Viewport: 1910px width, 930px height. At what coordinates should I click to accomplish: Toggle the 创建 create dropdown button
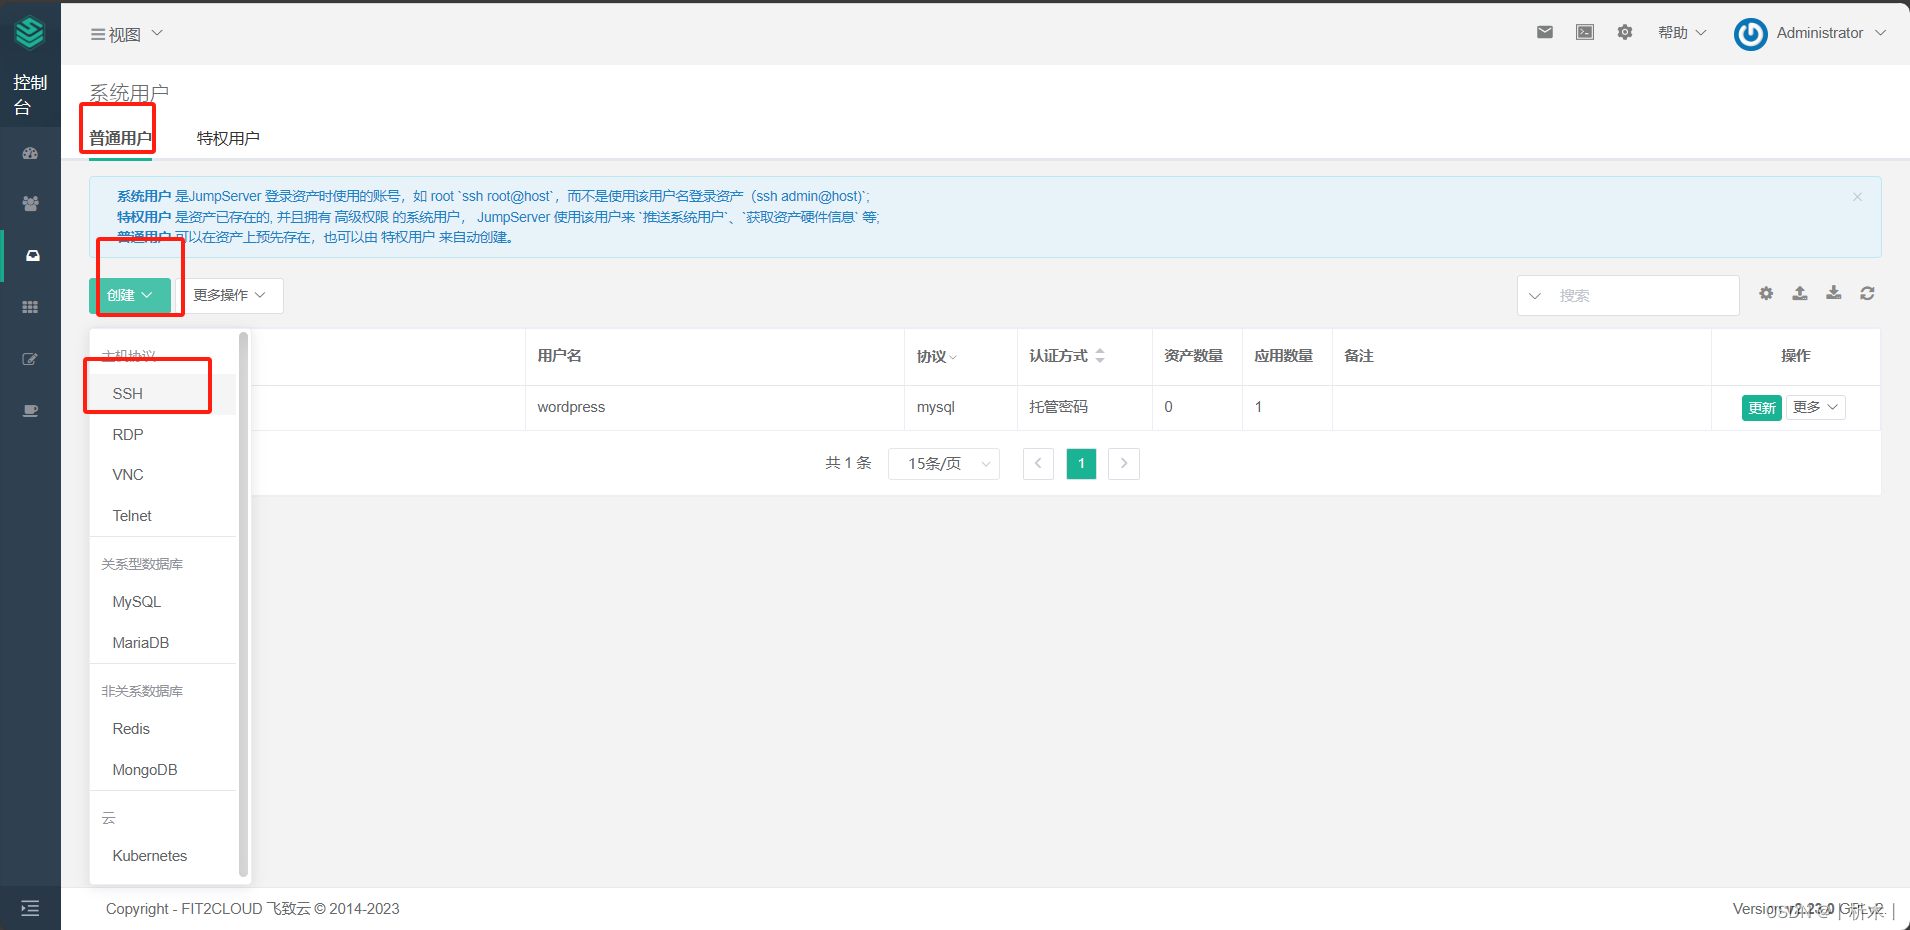[130, 295]
